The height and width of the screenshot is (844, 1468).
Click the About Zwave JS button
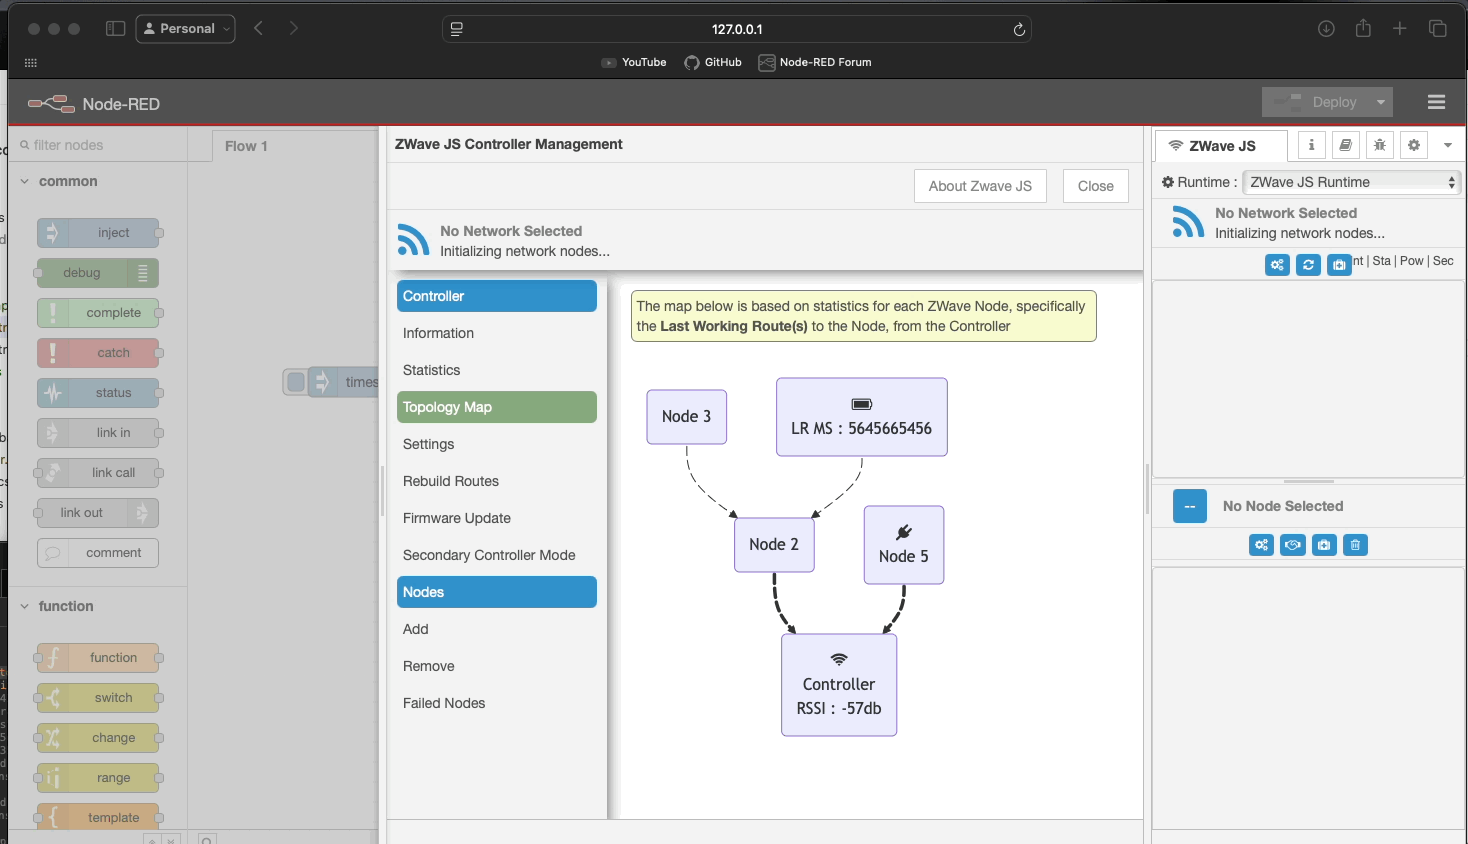click(980, 186)
